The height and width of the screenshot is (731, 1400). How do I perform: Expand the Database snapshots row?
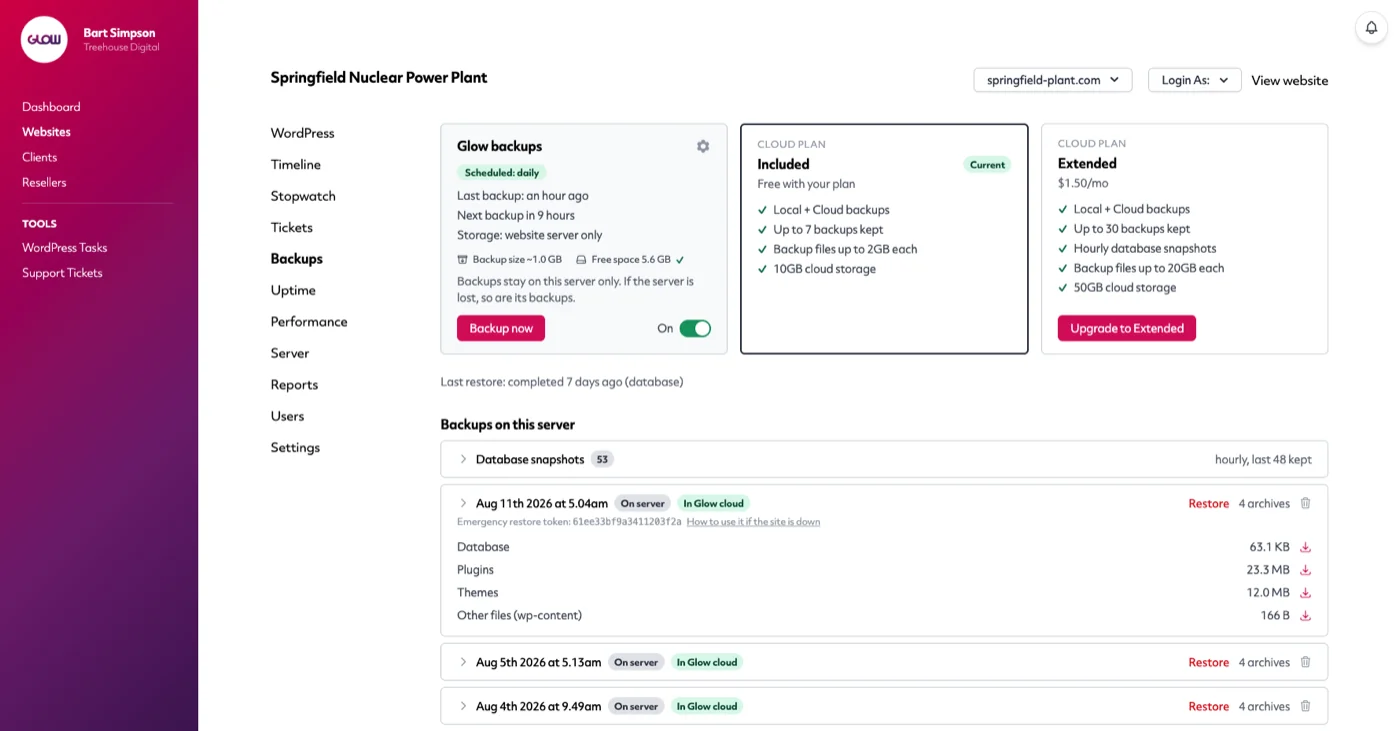(463, 459)
